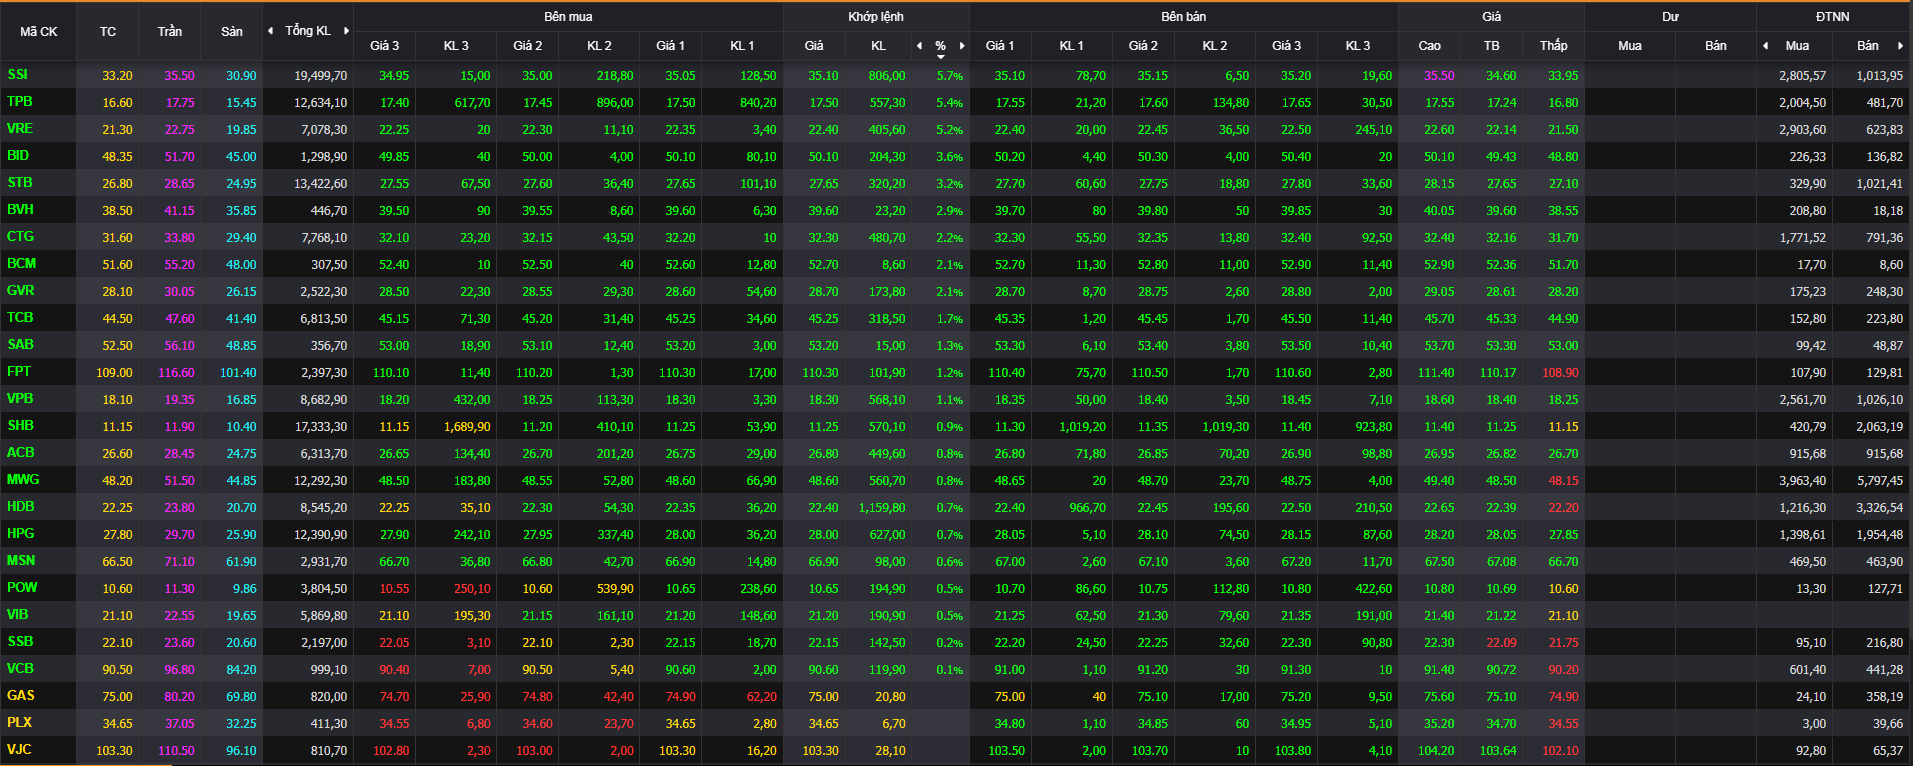
Task: Click the right arrow next to % column header
Action: [962, 46]
